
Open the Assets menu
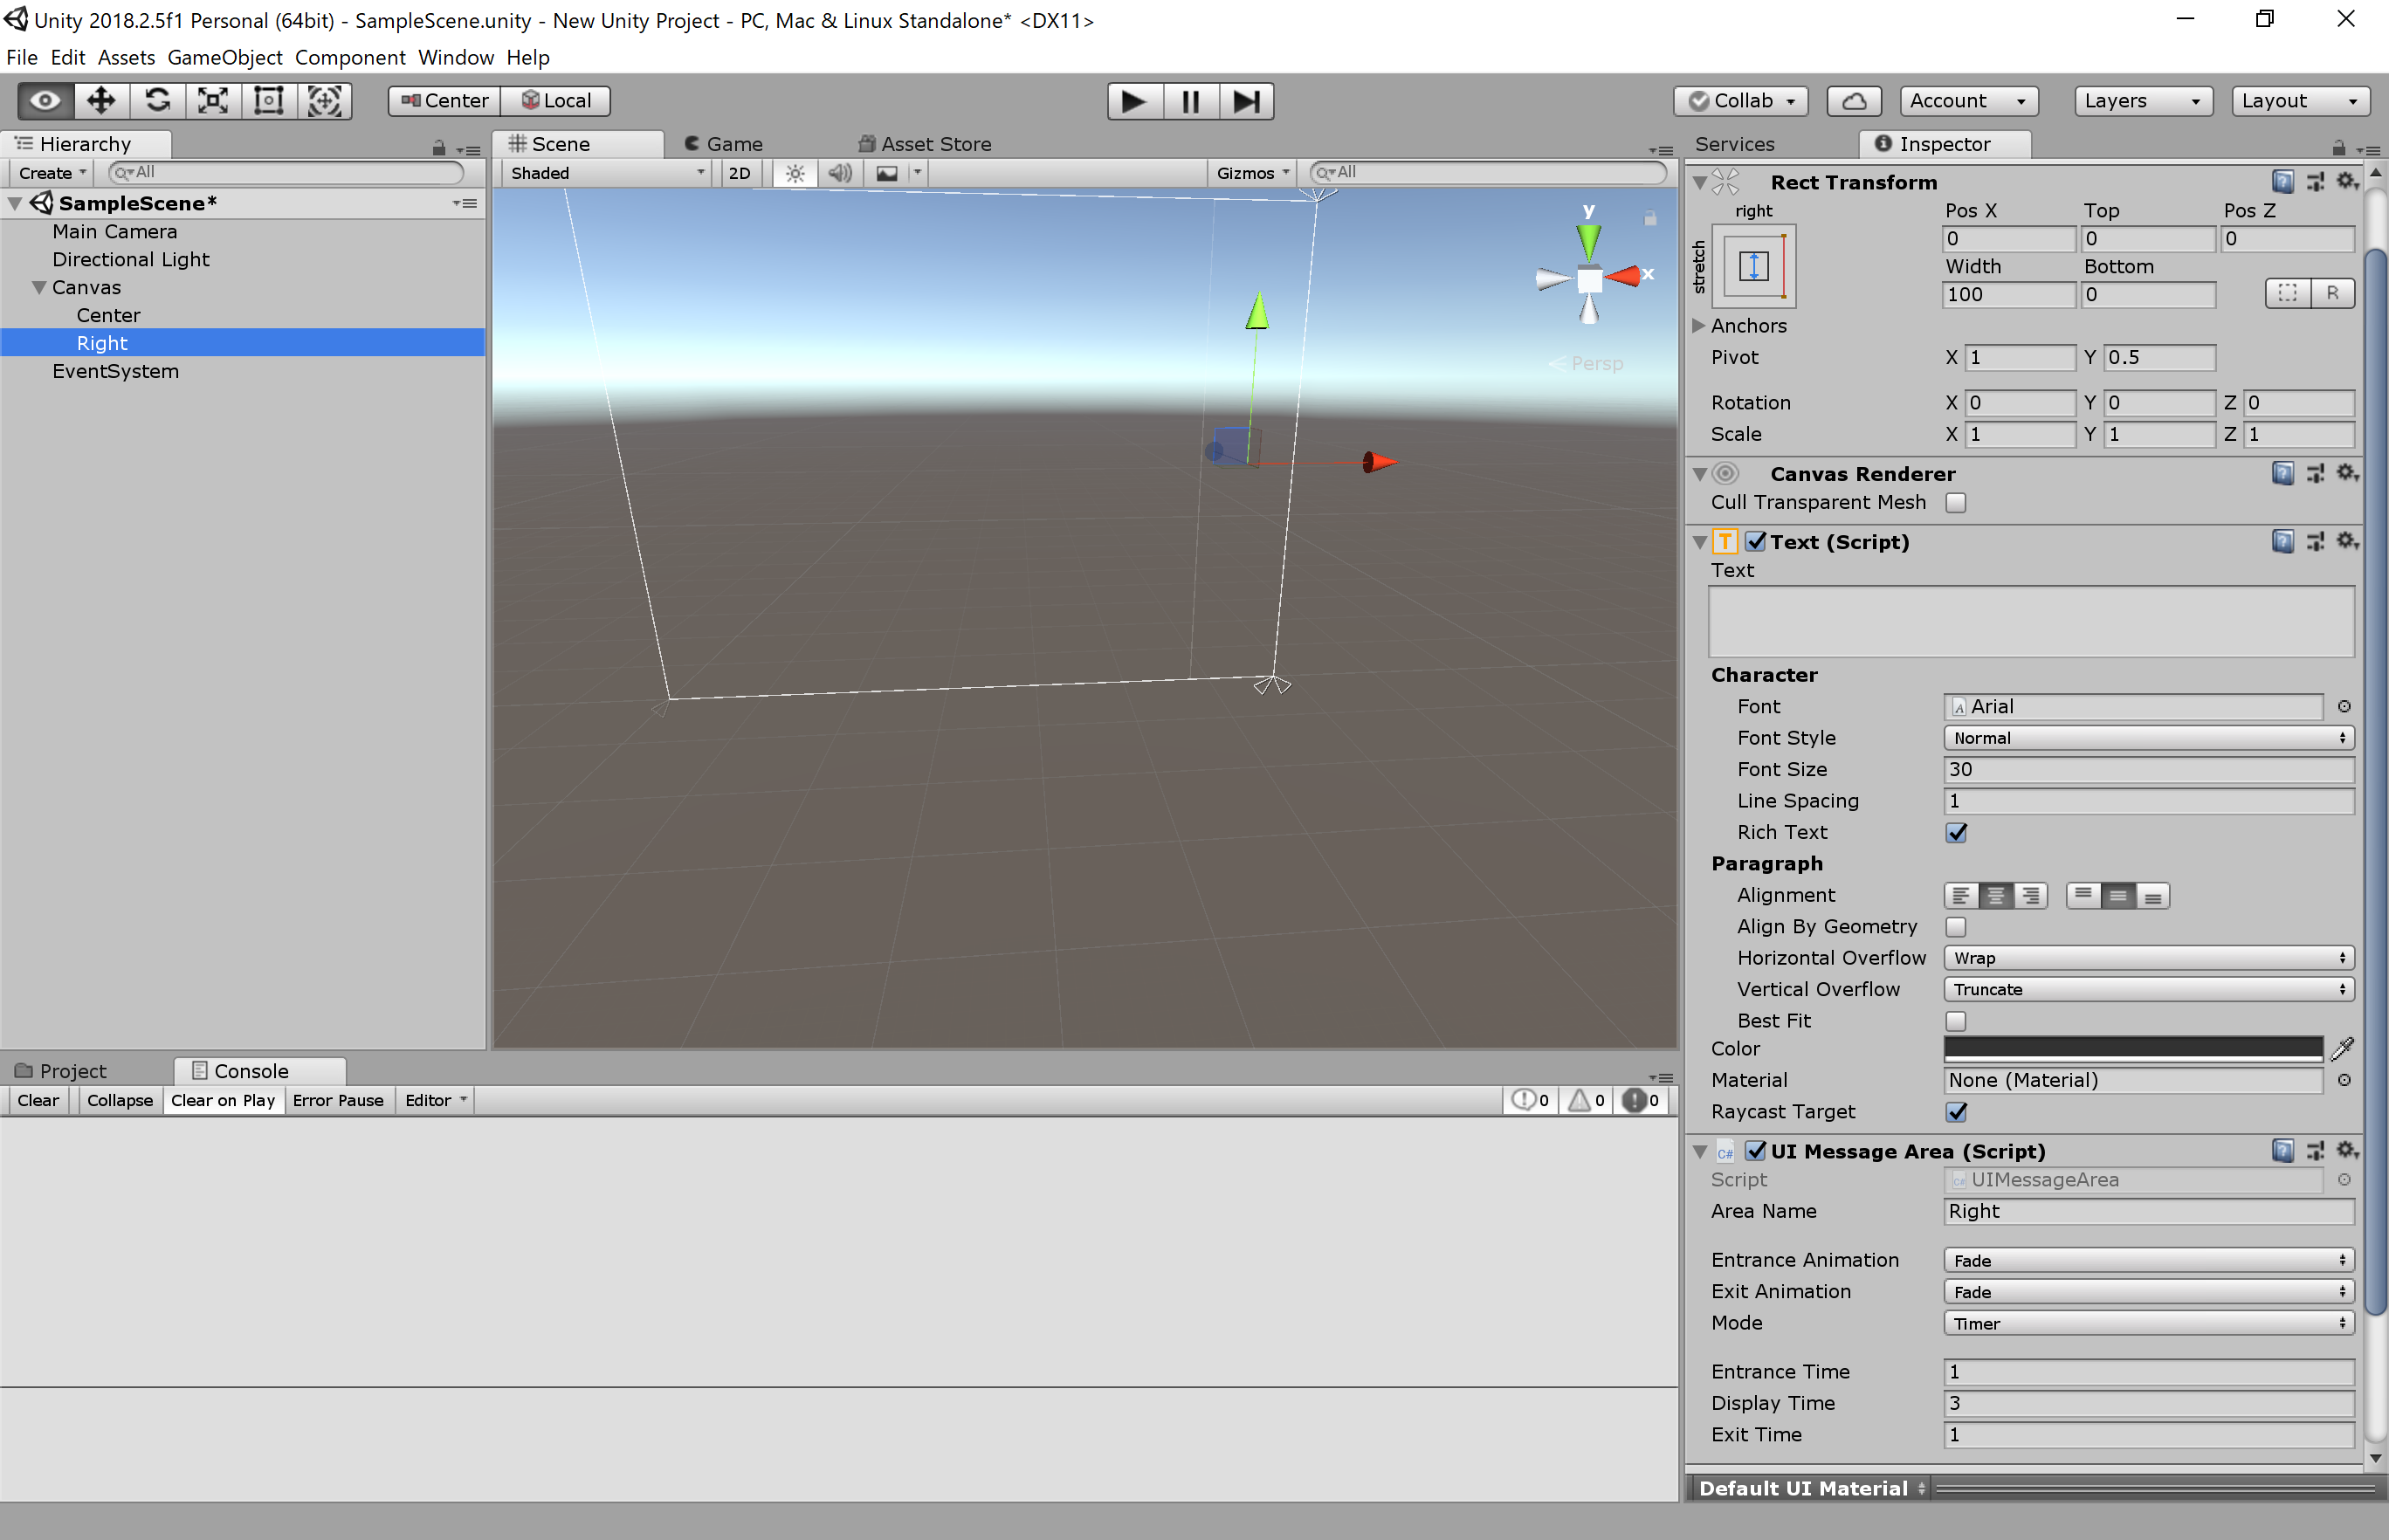click(x=126, y=57)
